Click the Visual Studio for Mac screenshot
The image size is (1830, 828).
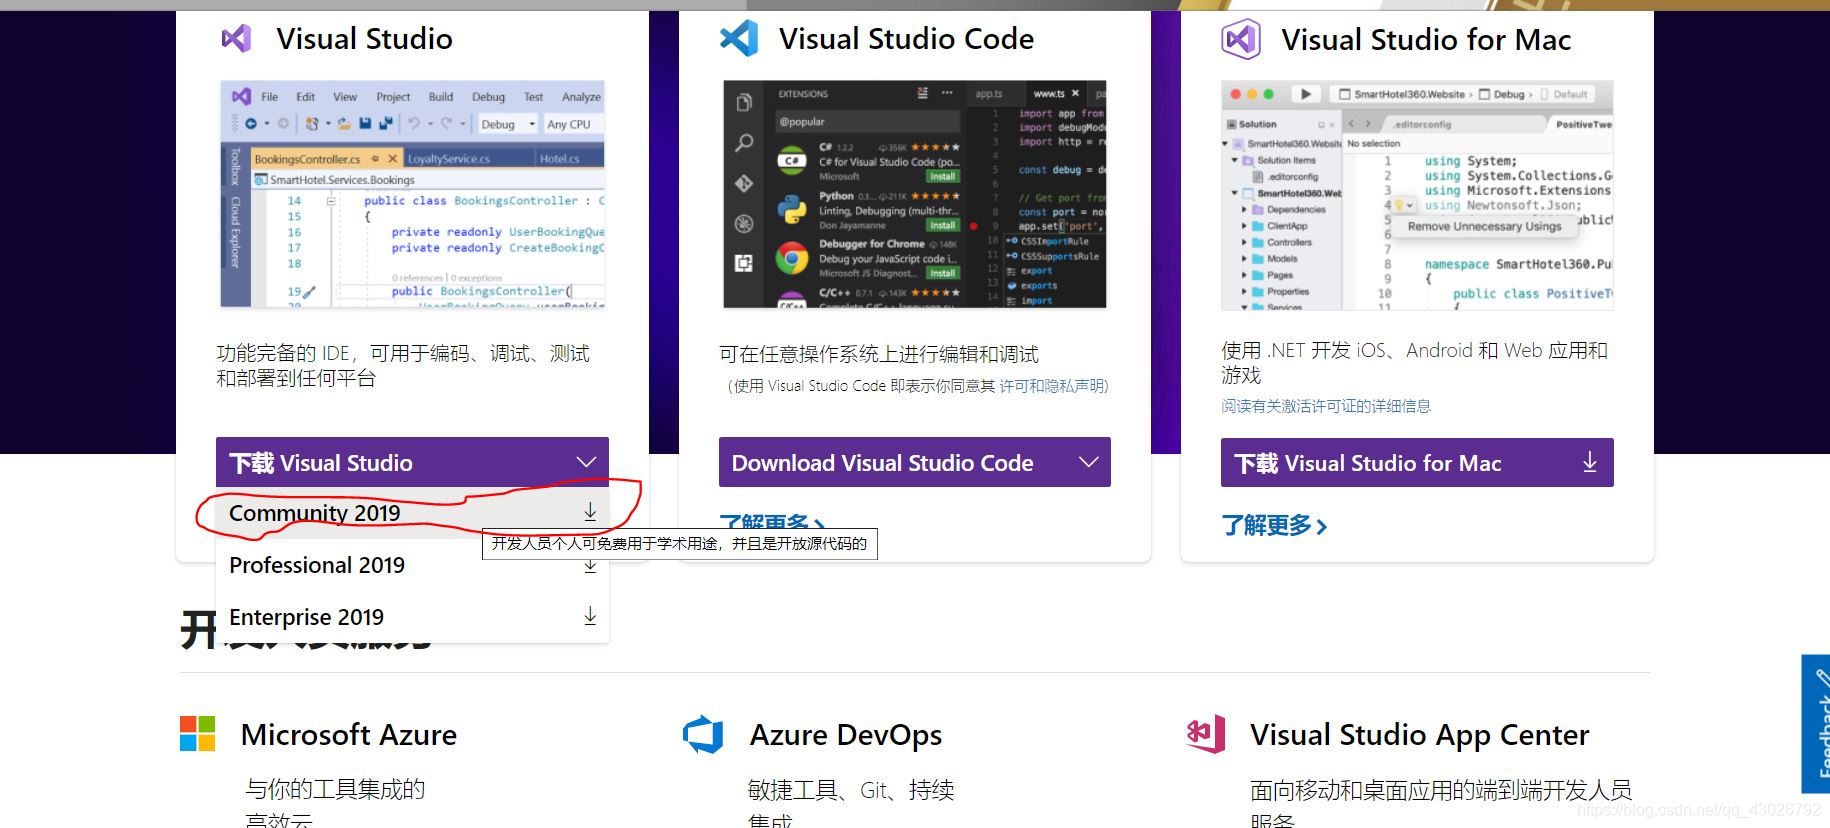1417,195
